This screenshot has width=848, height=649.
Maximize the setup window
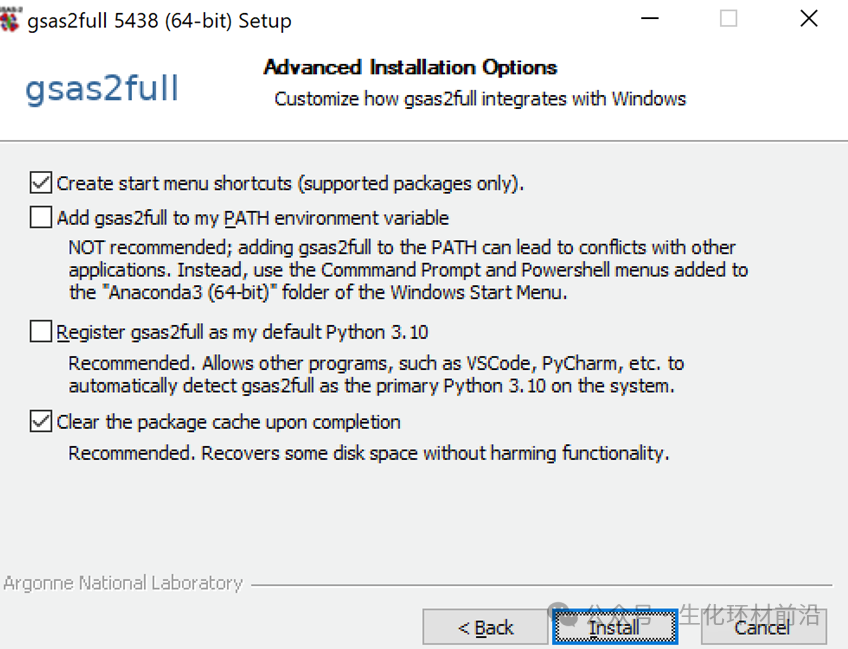coord(728,19)
